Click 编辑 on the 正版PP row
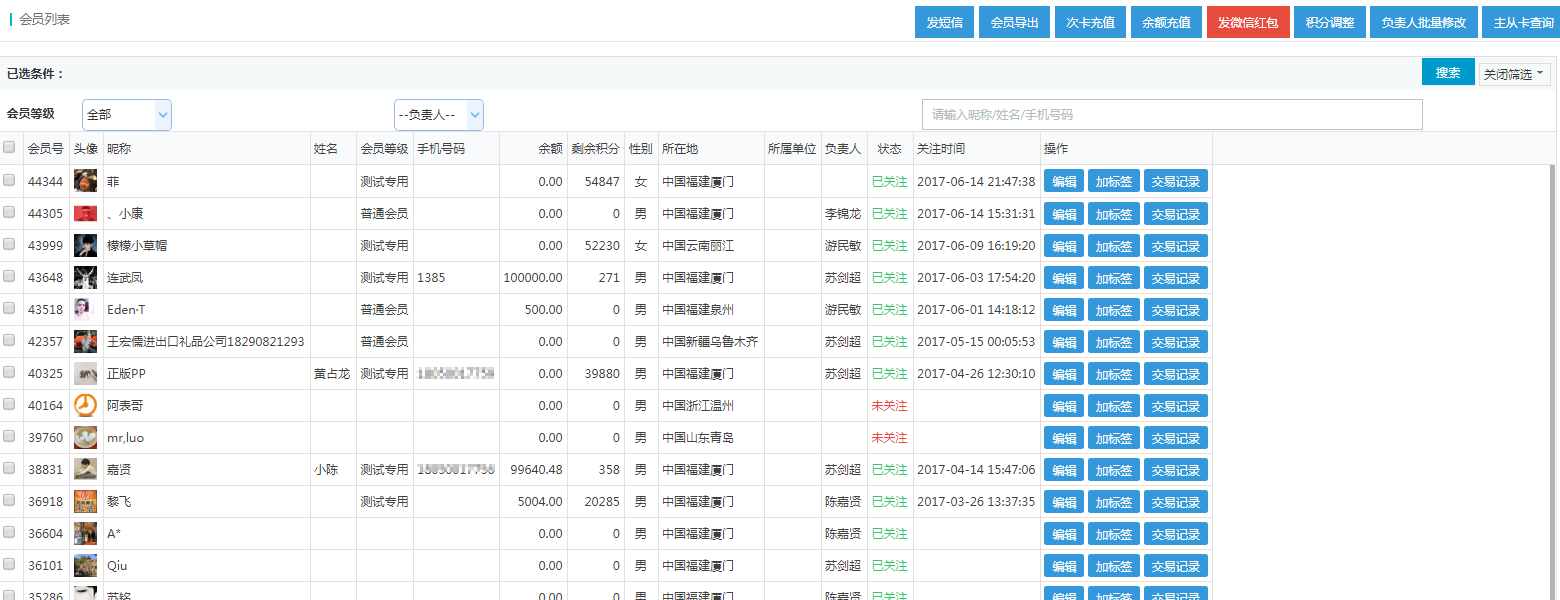 [x=1064, y=373]
